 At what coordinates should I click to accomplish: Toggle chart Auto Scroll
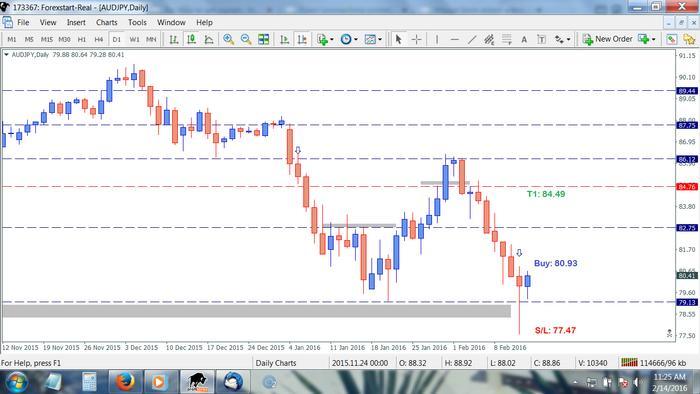(284, 39)
